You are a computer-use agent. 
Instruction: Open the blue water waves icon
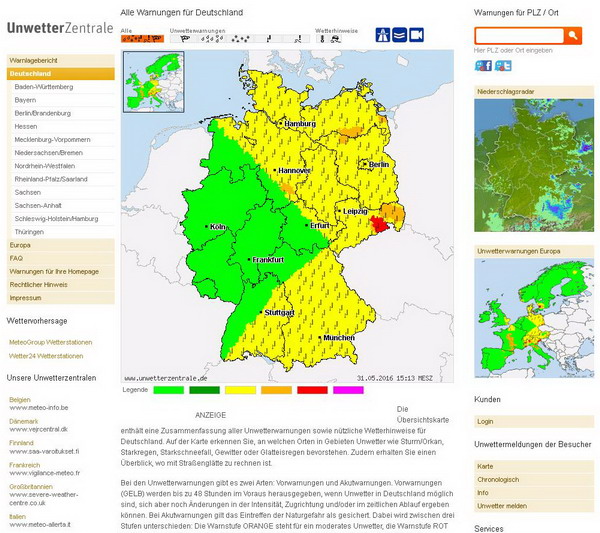click(399, 36)
